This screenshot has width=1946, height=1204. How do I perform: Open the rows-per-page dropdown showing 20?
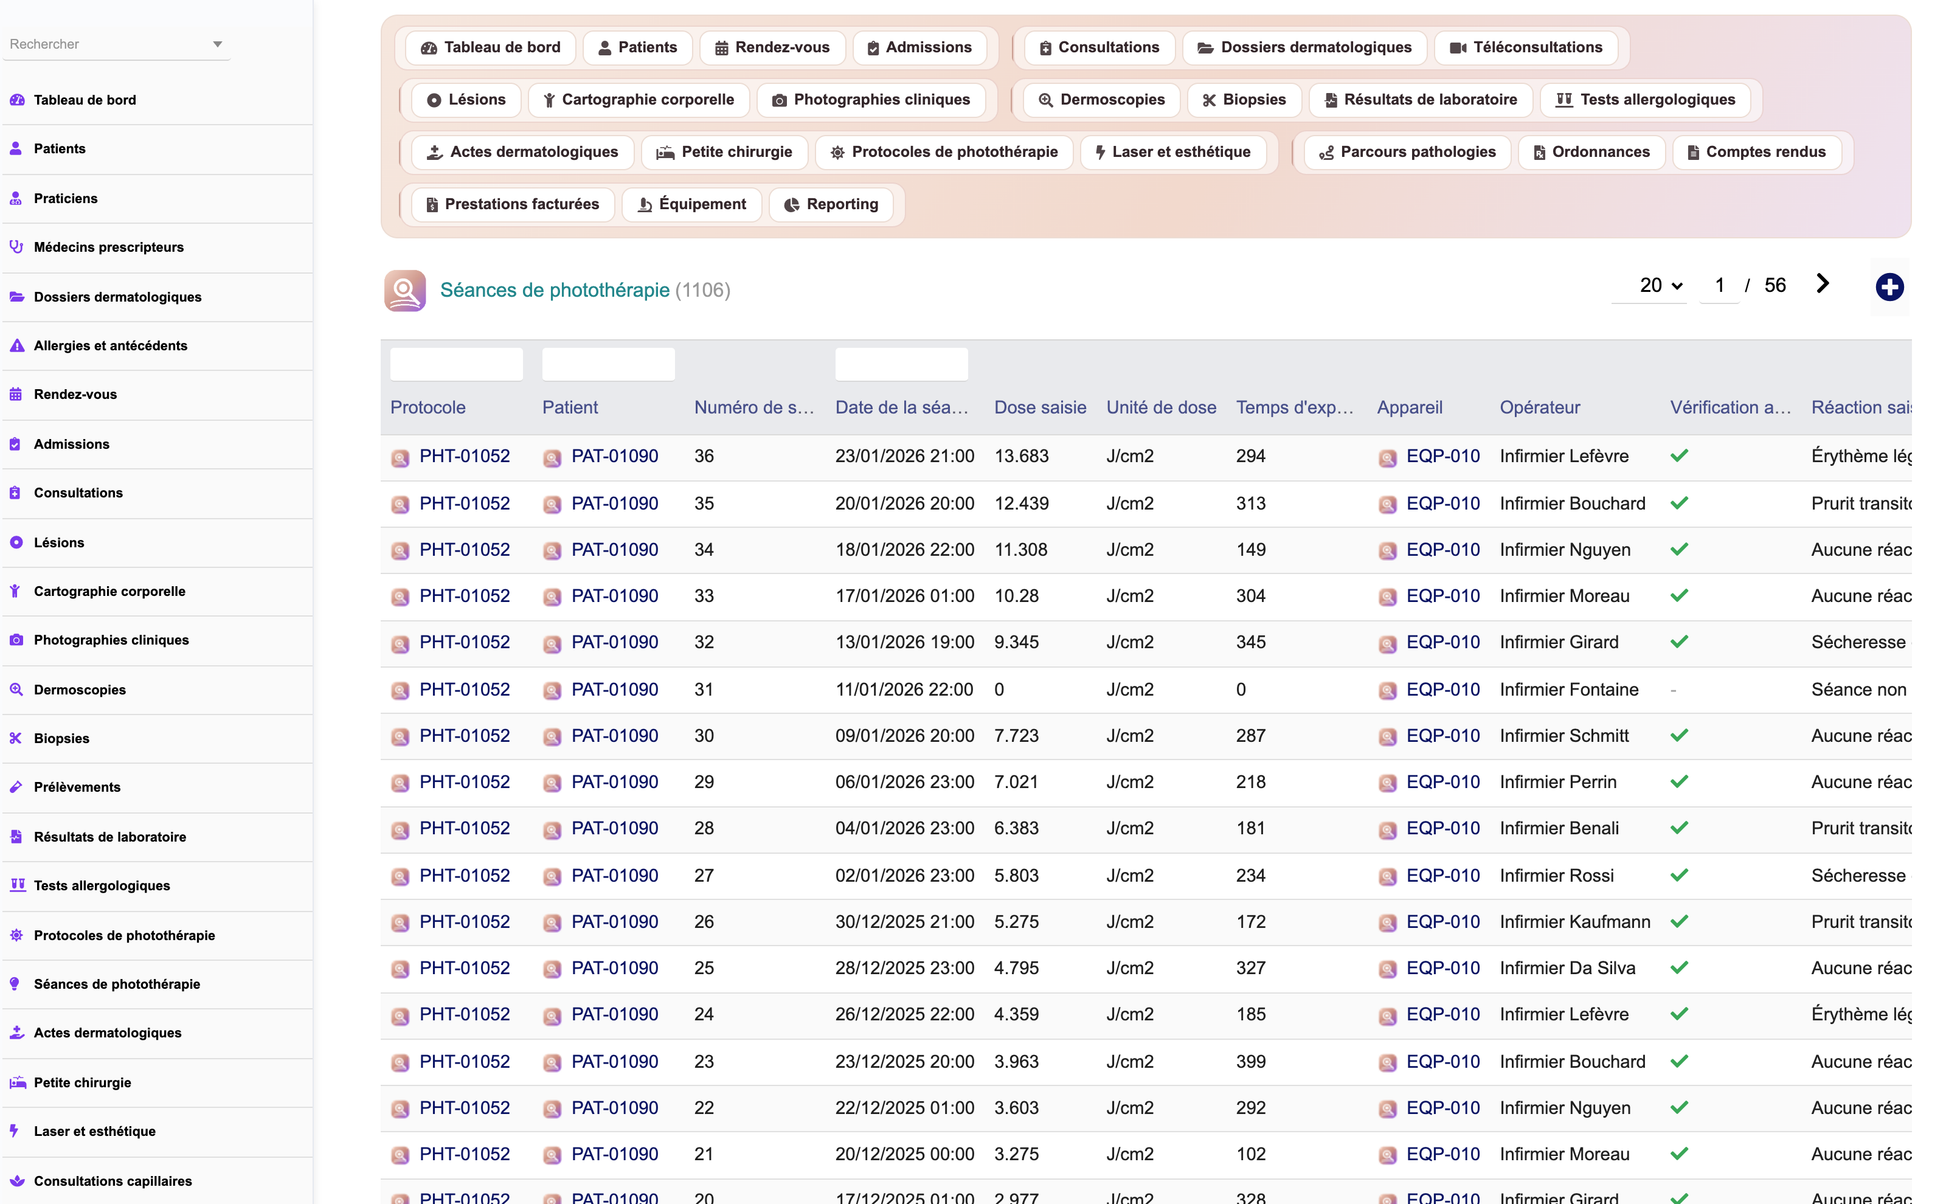click(1660, 286)
